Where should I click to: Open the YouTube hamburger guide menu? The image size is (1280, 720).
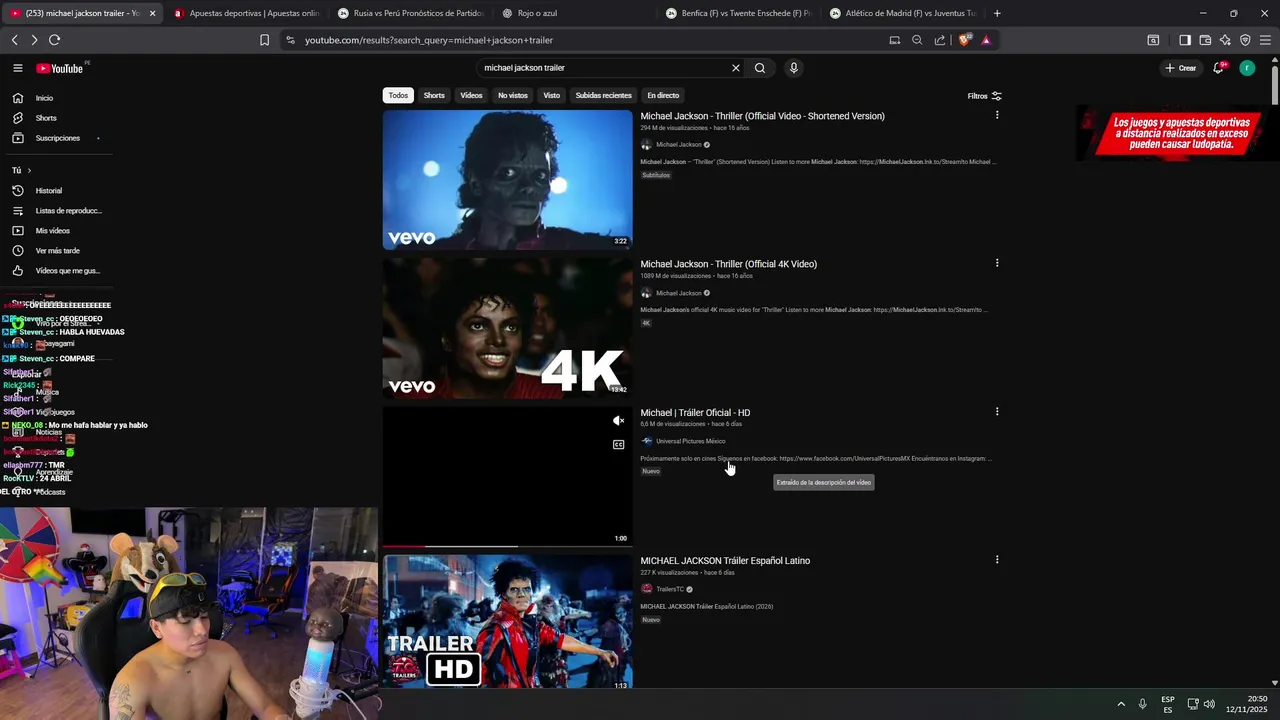pyautogui.click(x=18, y=68)
